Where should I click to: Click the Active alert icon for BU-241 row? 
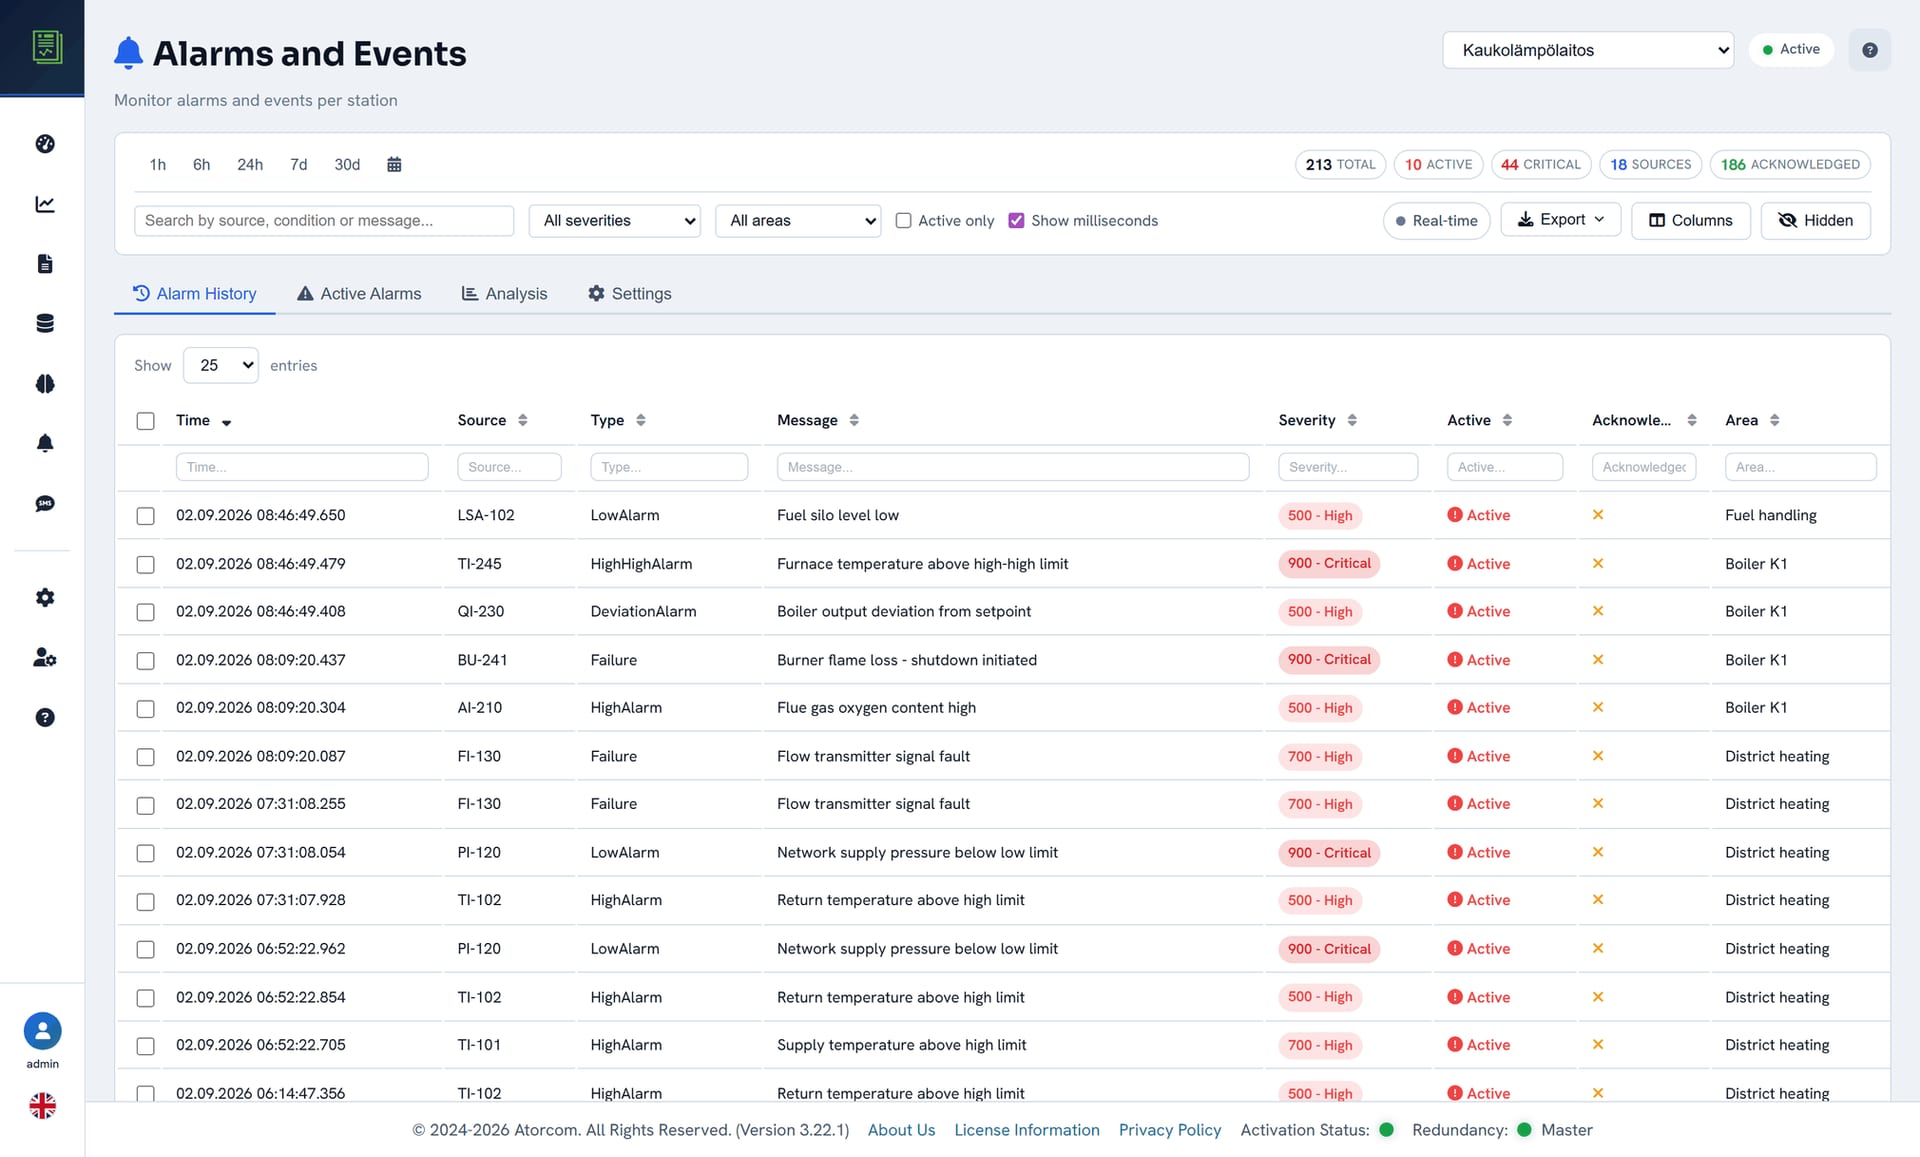pos(1455,660)
